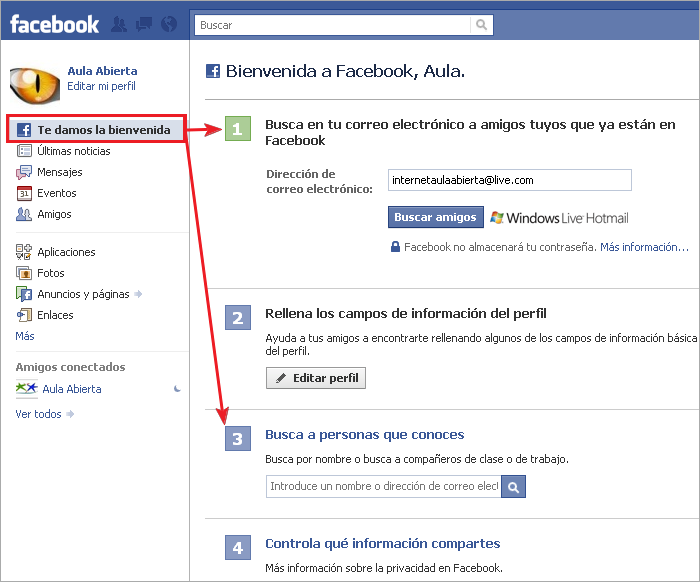Click Facebook icon beside Bienvenida heading
Viewport: 700px width, 582px height.
(x=213, y=71)
